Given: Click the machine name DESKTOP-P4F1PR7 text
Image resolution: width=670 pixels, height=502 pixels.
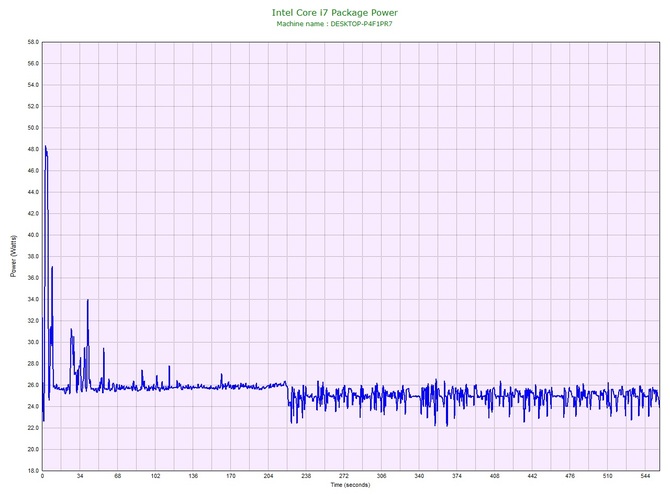Looking at the screenshot, I should [361, 24].
